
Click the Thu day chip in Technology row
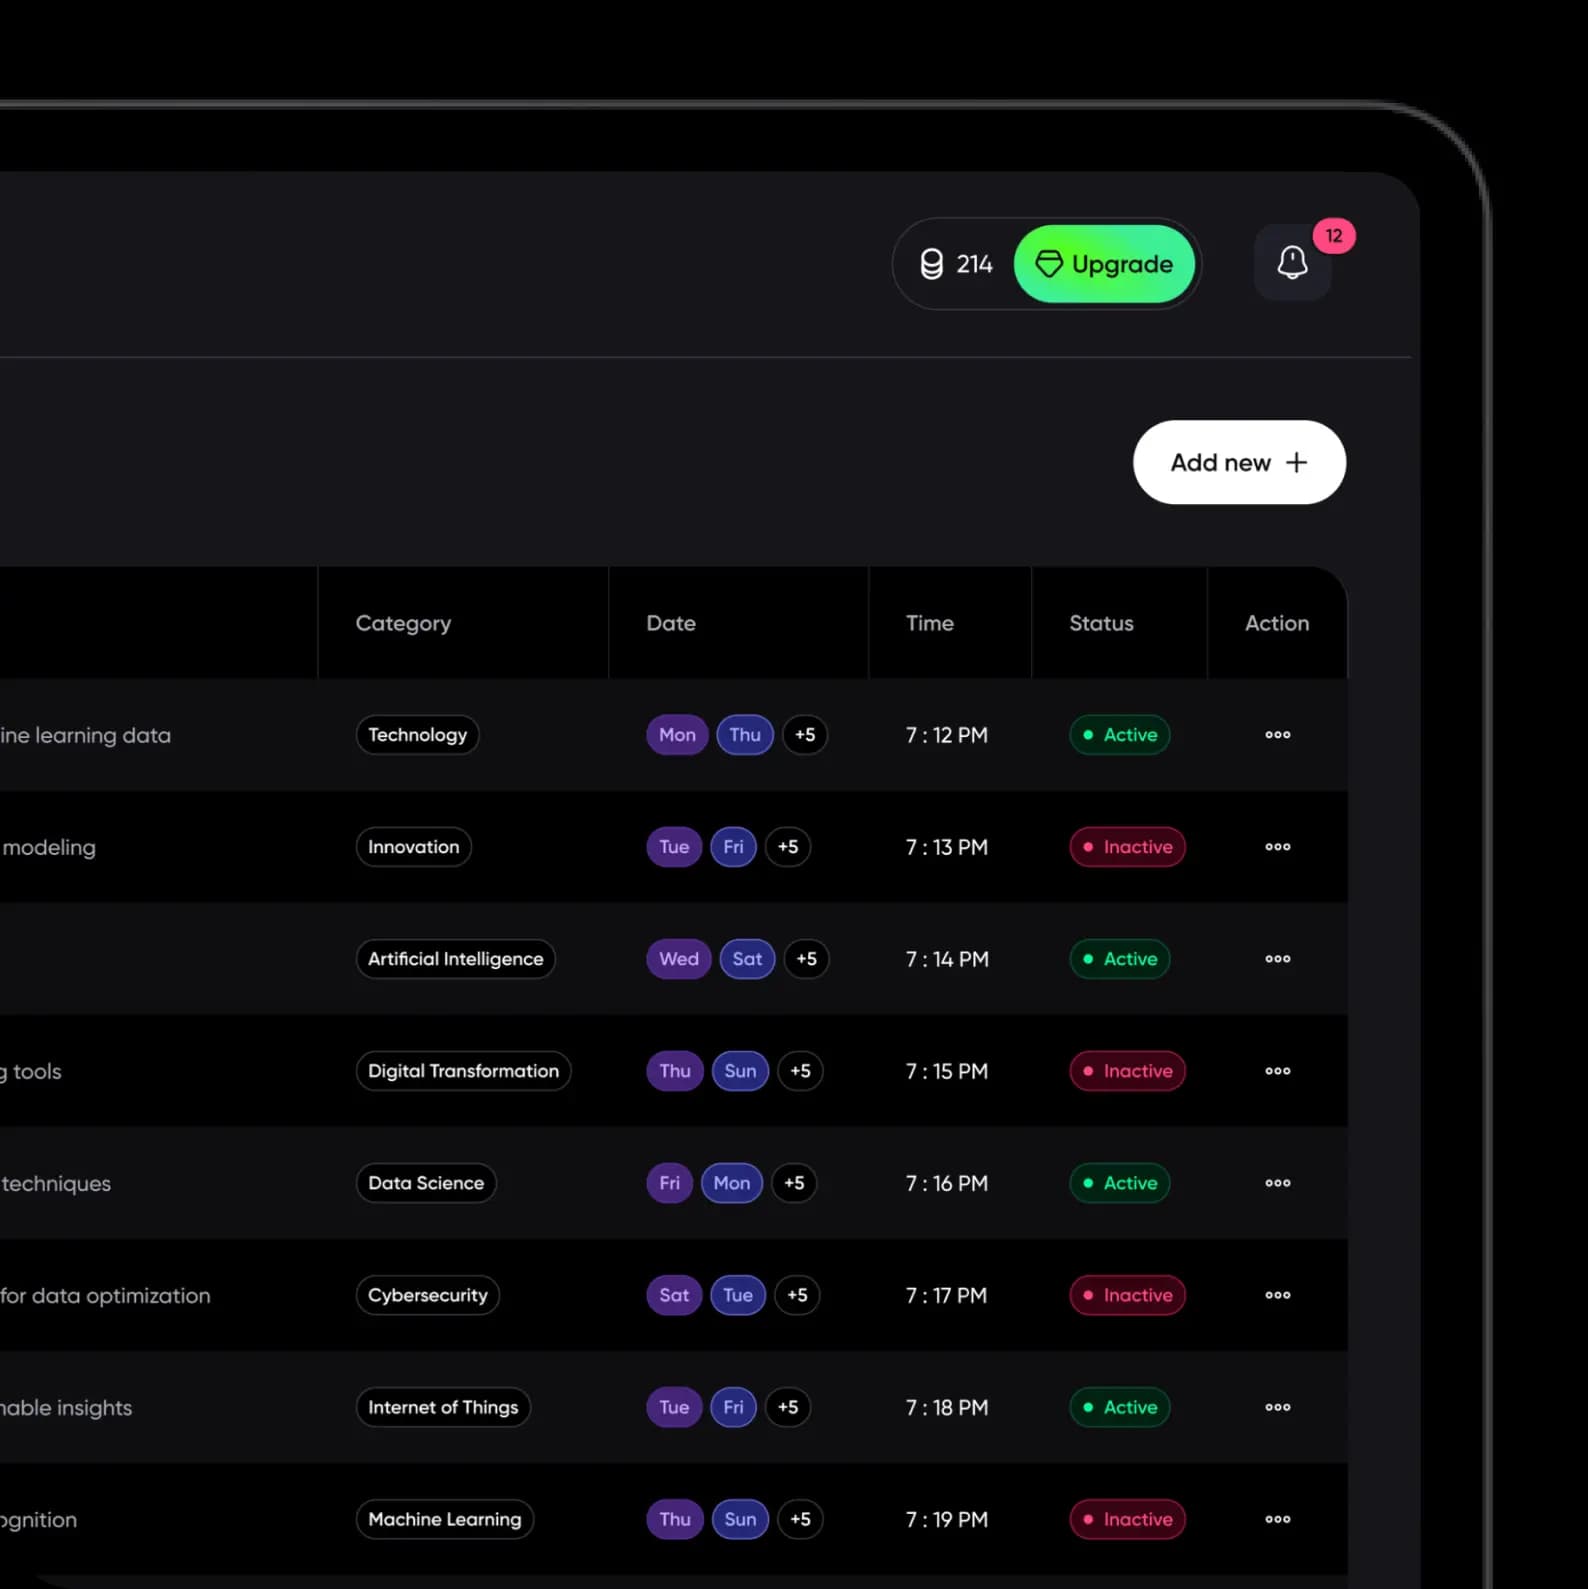click(x=745, y=735)
